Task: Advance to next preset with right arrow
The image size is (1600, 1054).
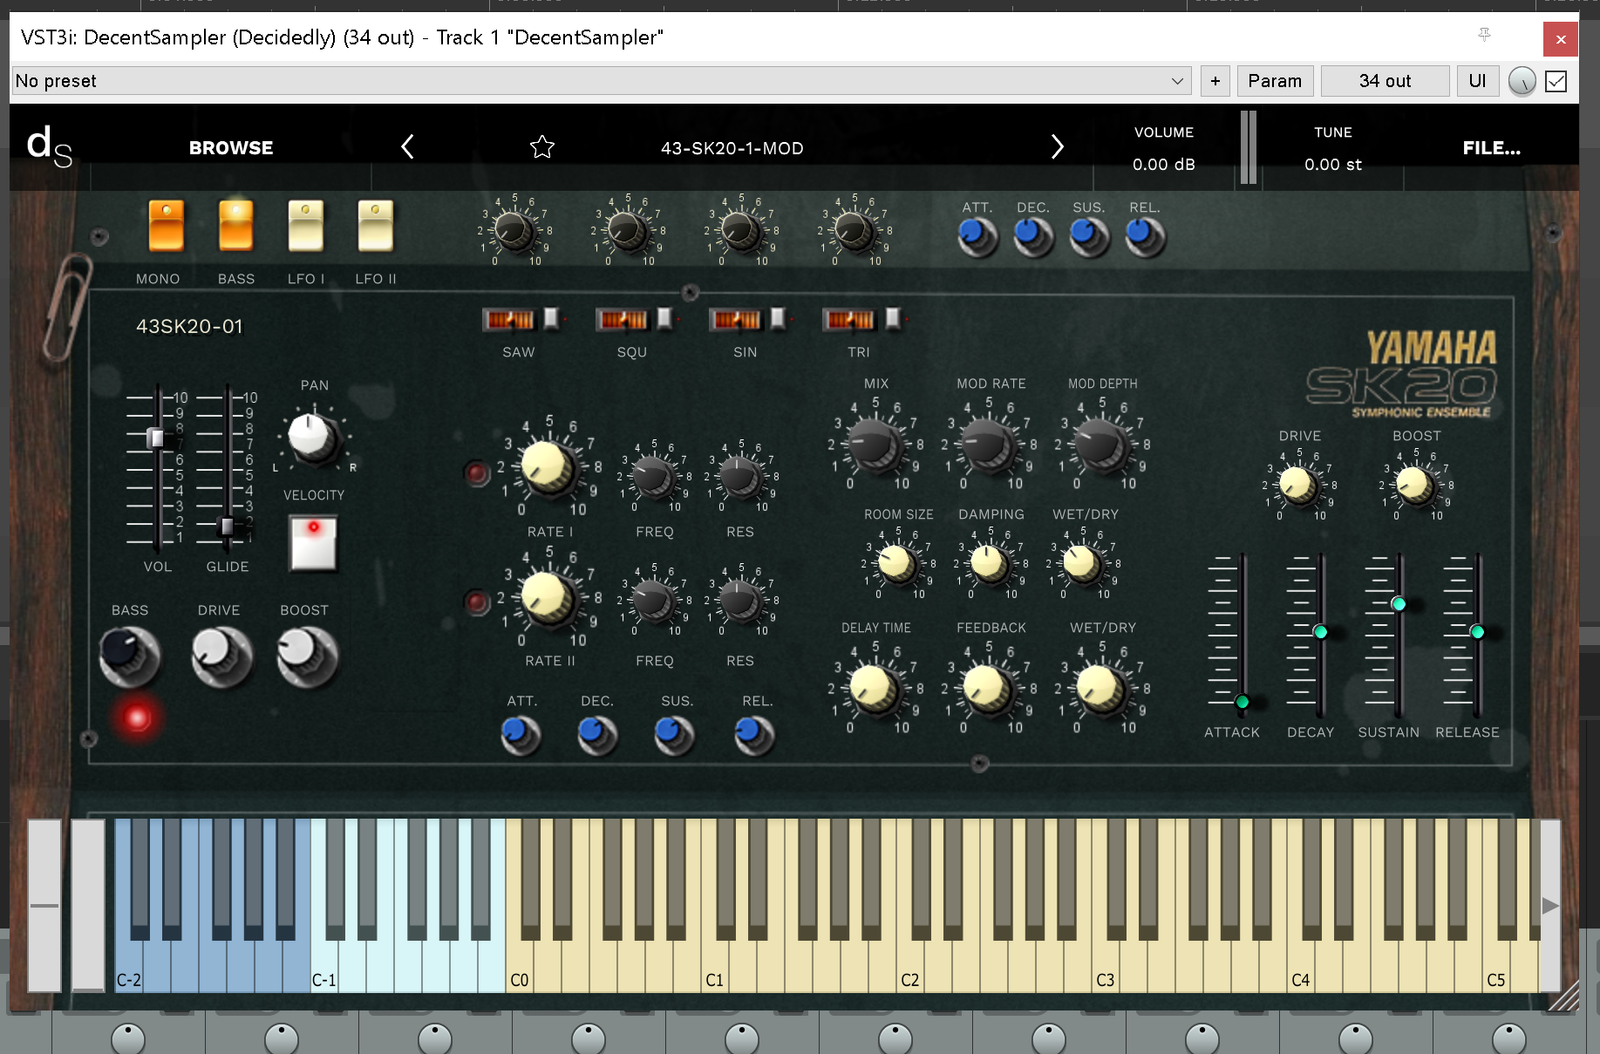Action: 1057,148
